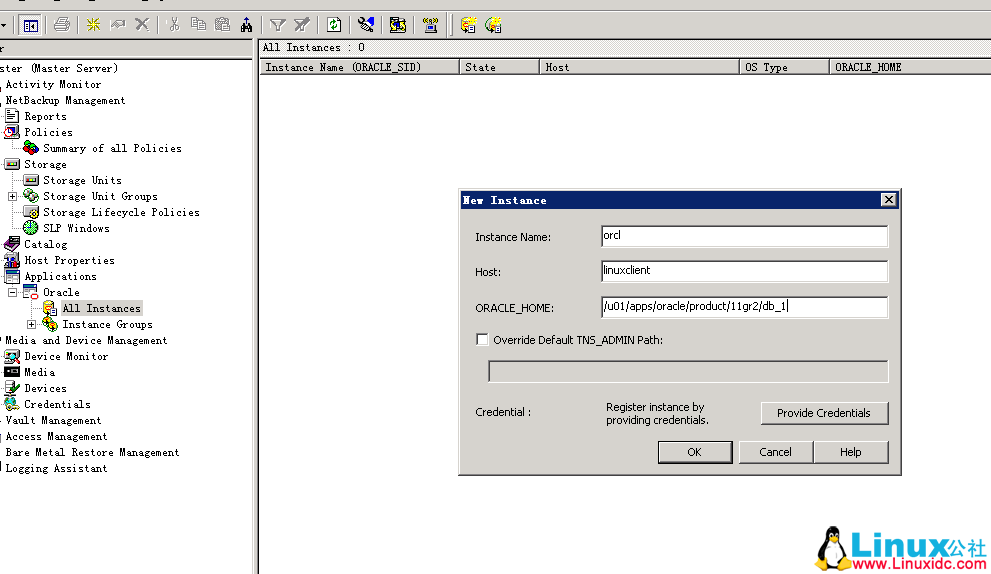
Task: Click the Change (pointing hand) toolbar icon
Action: click(x=118, y=25)
